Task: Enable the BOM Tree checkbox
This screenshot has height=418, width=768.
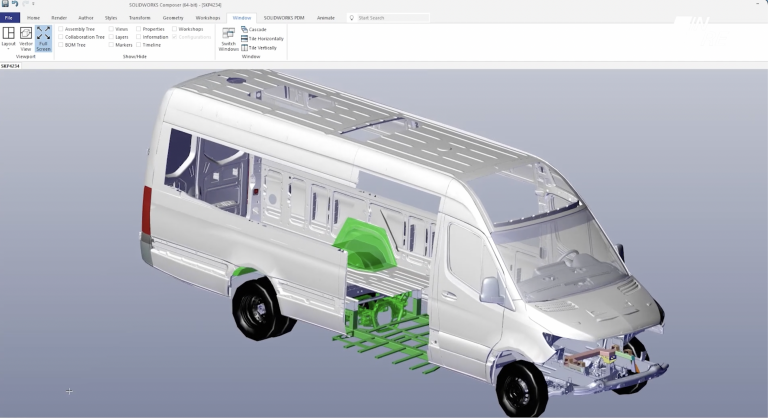Action: pyautogui.click(x=61, y=45)
